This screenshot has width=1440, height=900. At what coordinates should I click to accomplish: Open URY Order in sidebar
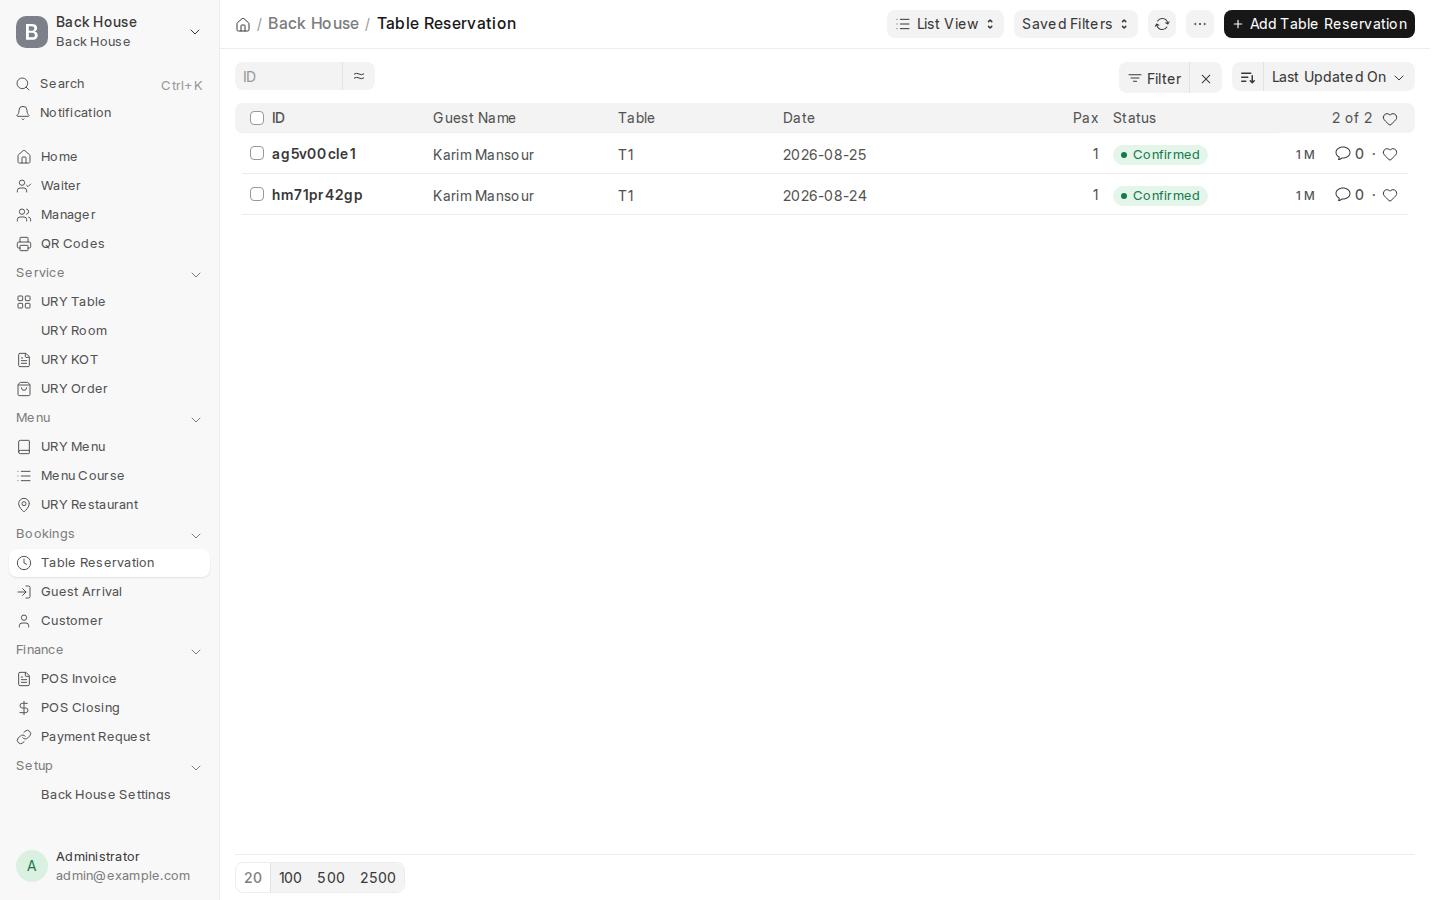[x=110, y=389]
